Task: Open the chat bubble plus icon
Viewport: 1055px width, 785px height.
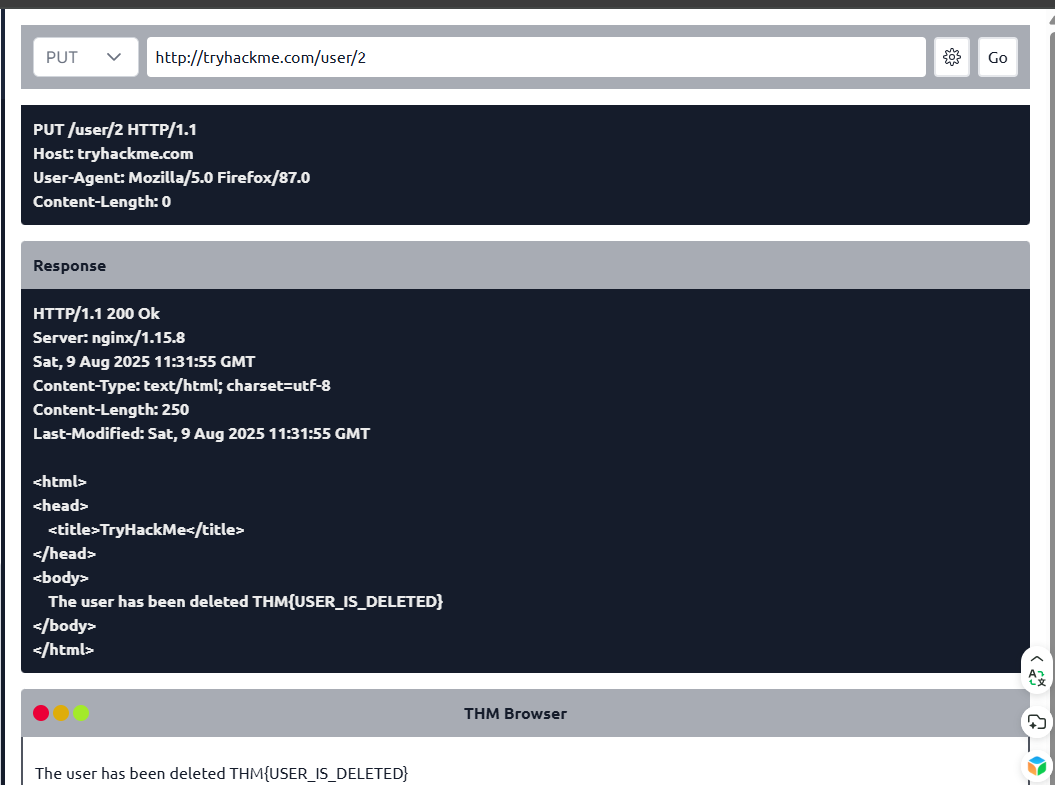Action: coord(1037,722)
